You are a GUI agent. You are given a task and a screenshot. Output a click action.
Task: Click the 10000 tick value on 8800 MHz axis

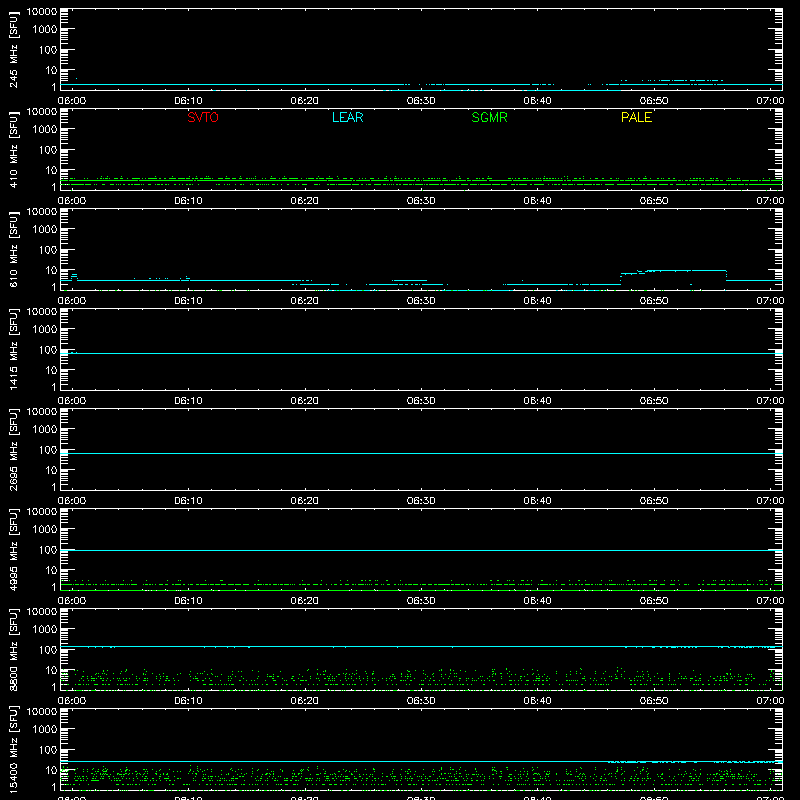pos(42,612)
